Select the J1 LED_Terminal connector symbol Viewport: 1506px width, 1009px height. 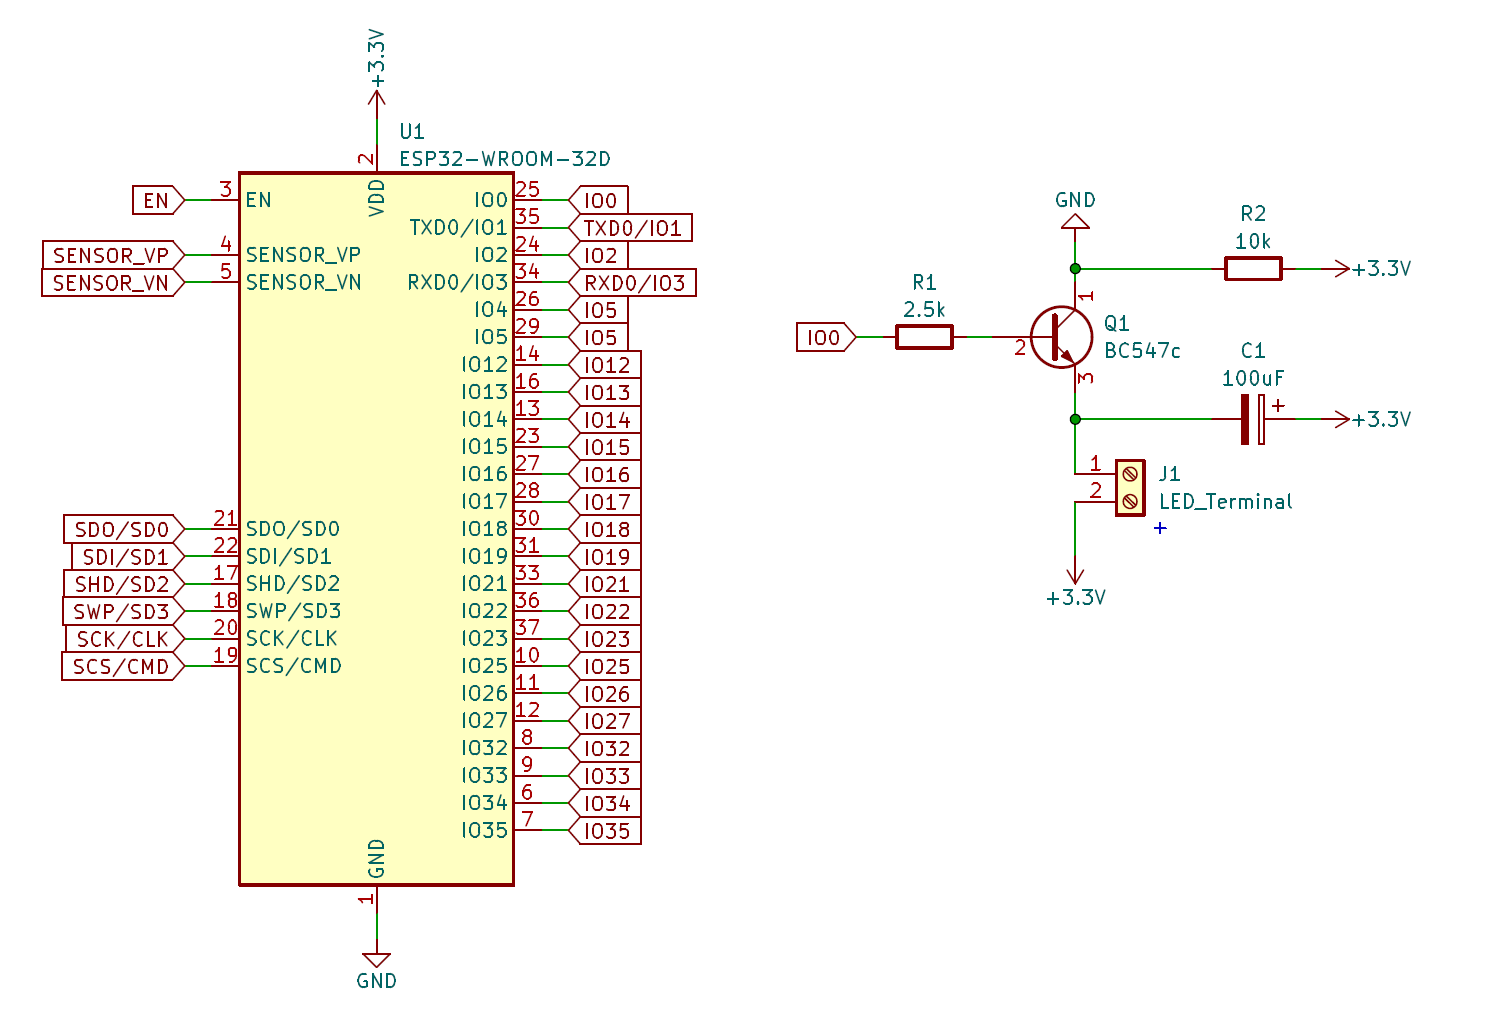click(x=1130, y=488)
